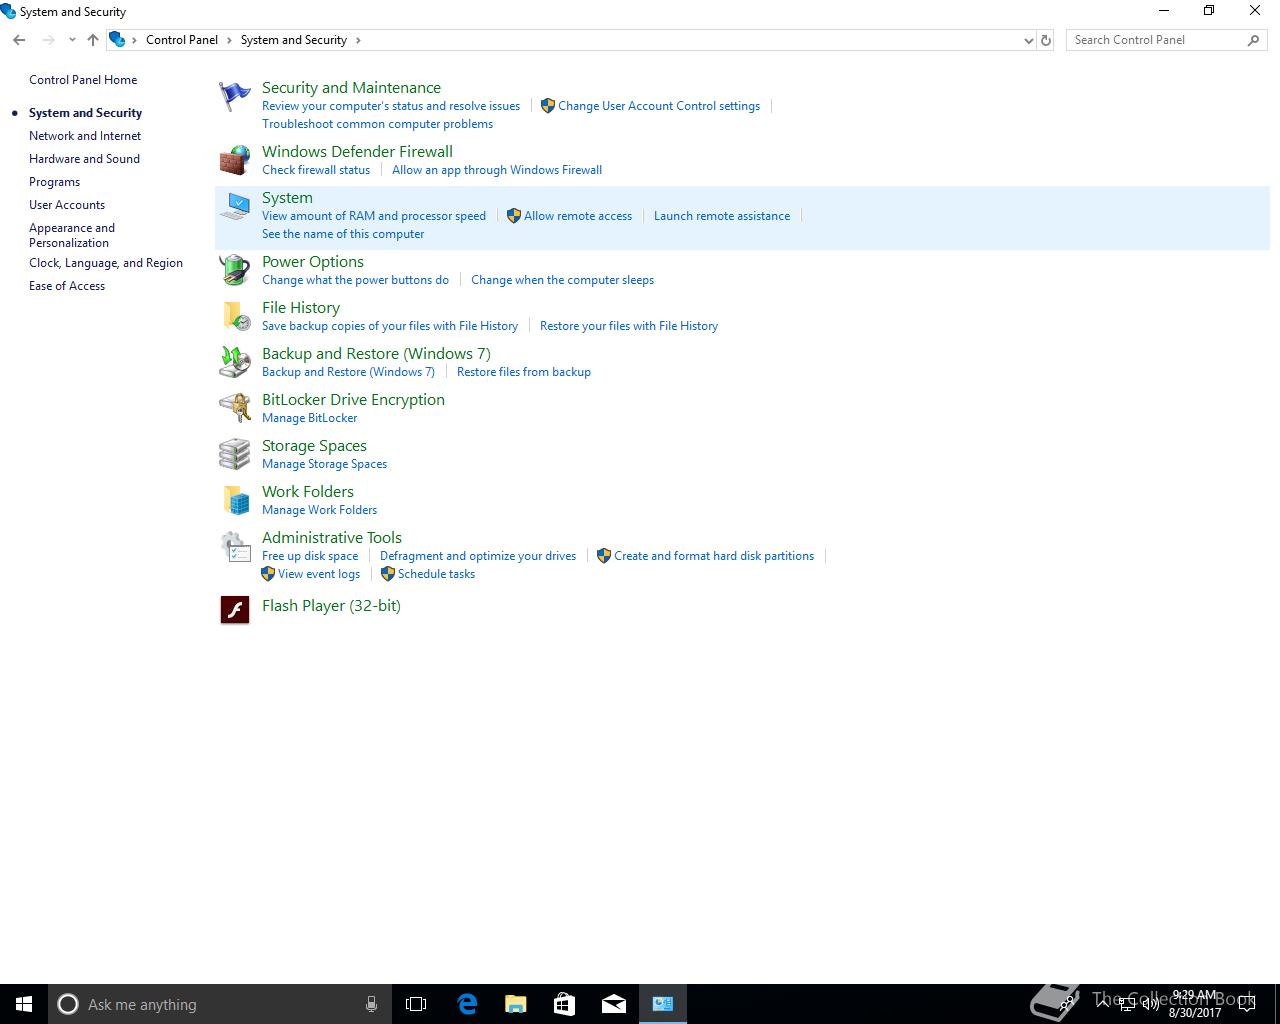Click the Backup and Restore icon
This screenshot has width=1280, height=1024.
click(235, 362)
